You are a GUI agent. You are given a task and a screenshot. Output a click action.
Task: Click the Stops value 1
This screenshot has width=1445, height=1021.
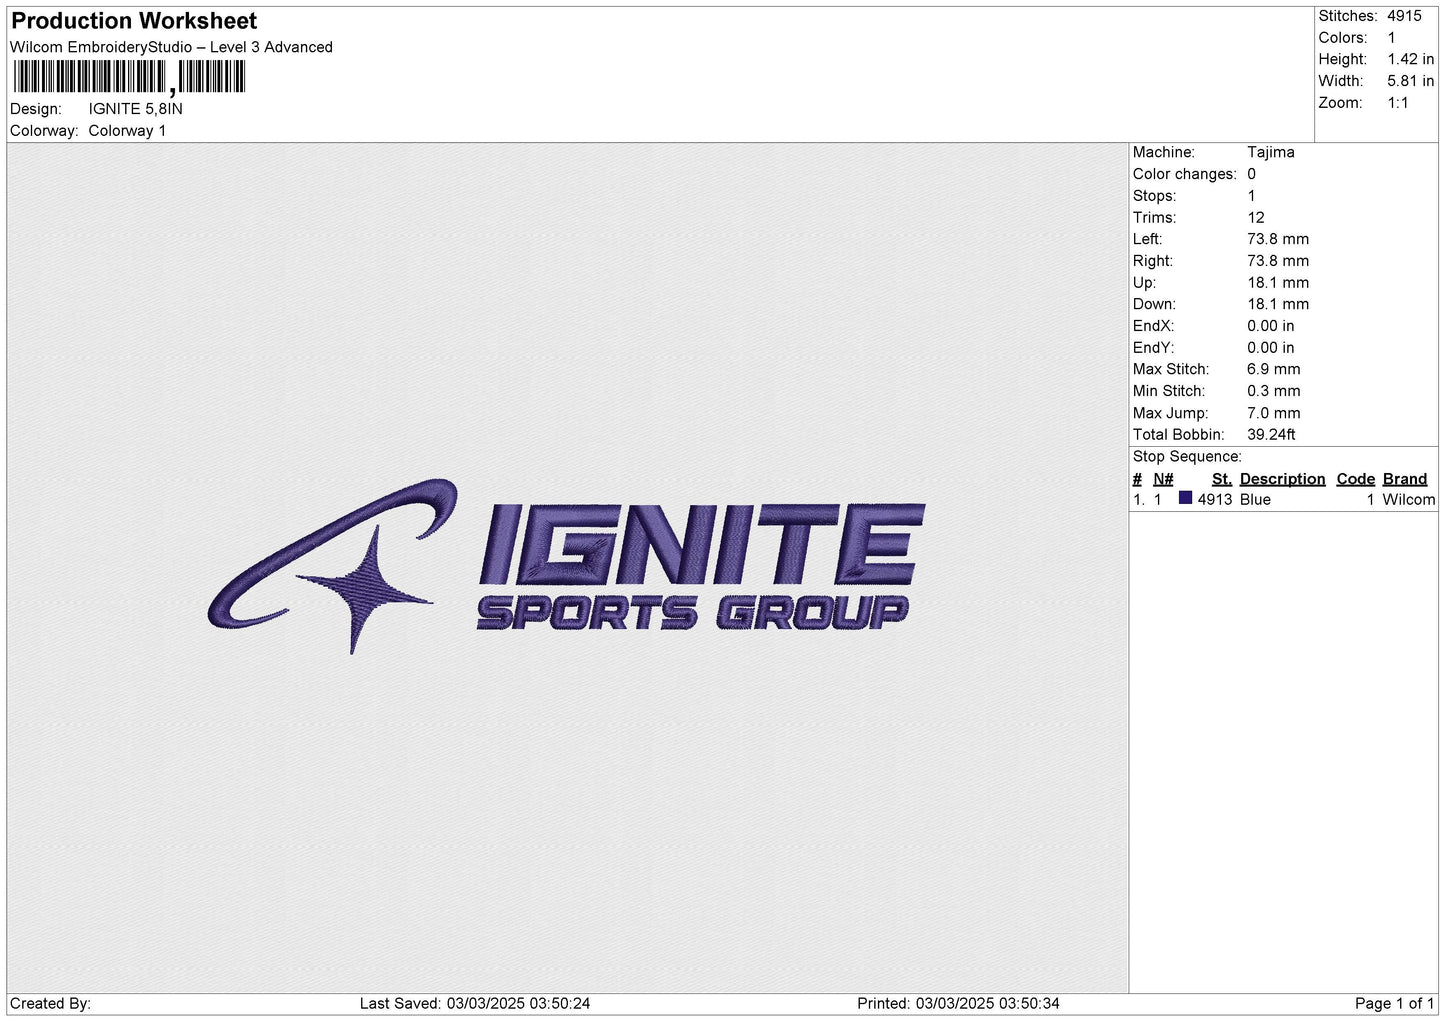1251,196
